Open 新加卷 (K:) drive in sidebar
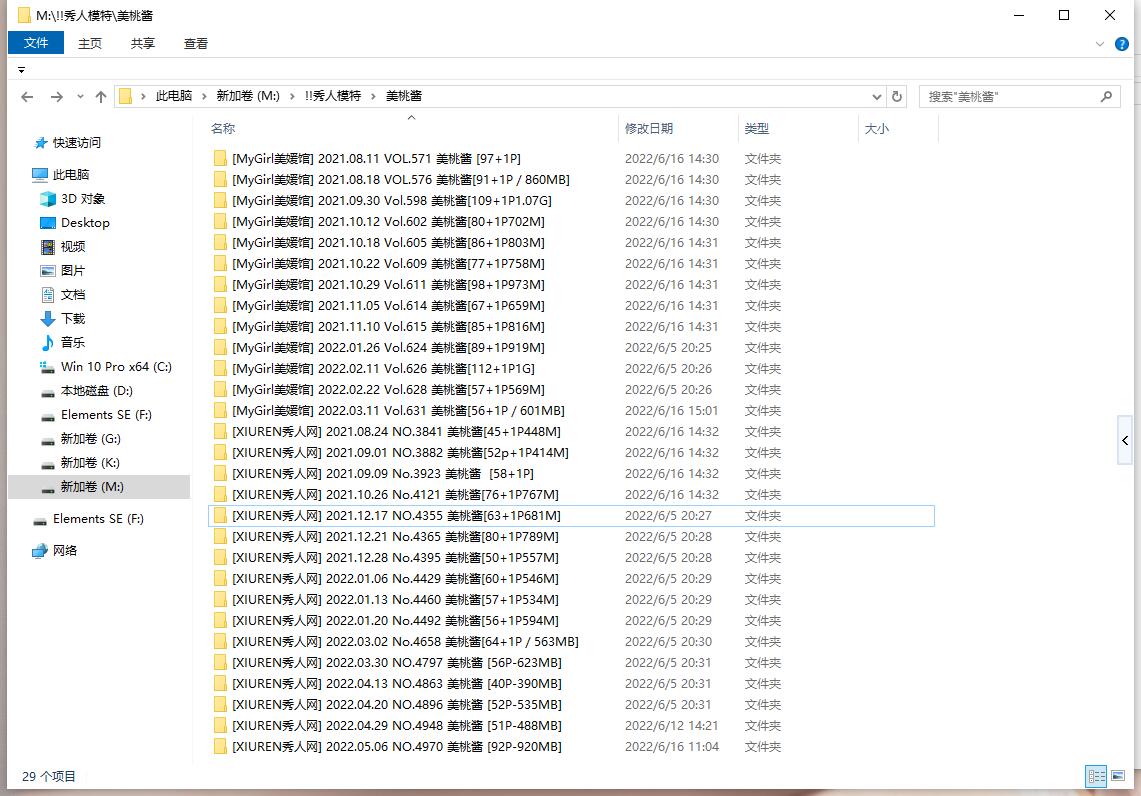This screenshot has width=1141, height=796. click(x=90, y=463)
